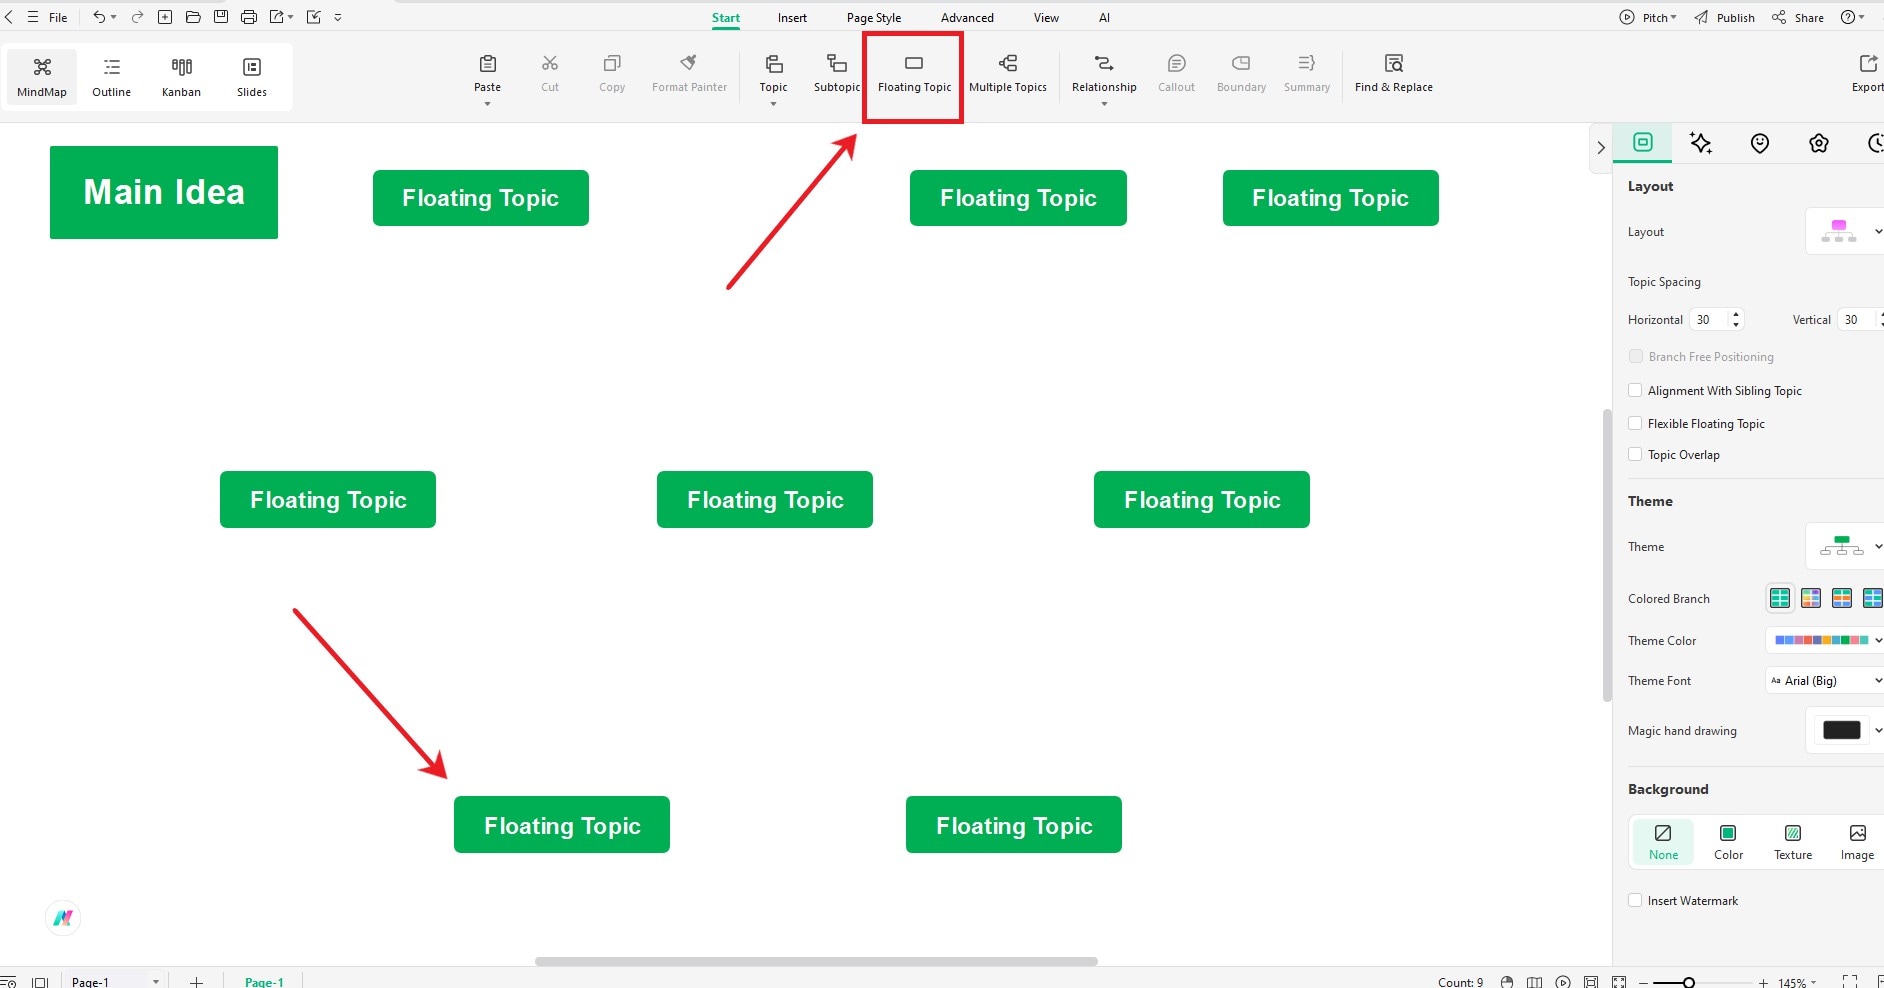Screen dimensions: 1884x988
Task: Select the Main Idea topic
Action: pyautogui.click(x=164, y=192)
